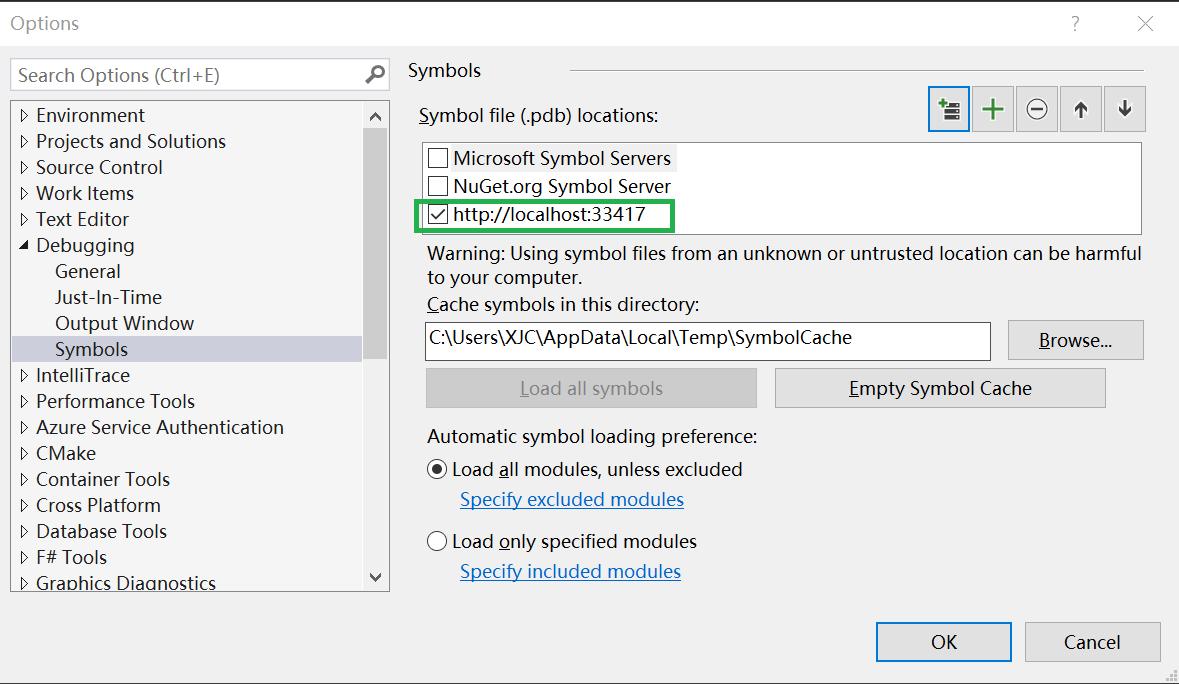This screenshot has width=1179, height=684.
Task: Expand the Environment tree node
Action: click(x=24, y=116)
